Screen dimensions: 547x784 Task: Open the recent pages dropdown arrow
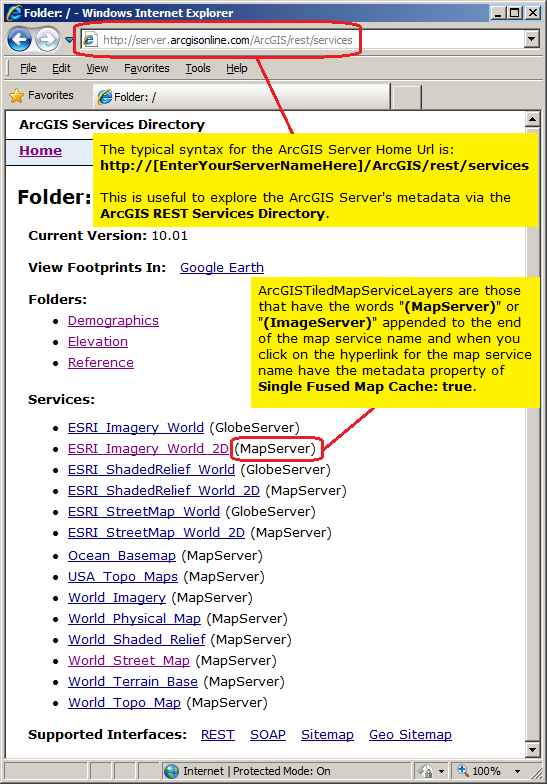click(x=69, y=40)
